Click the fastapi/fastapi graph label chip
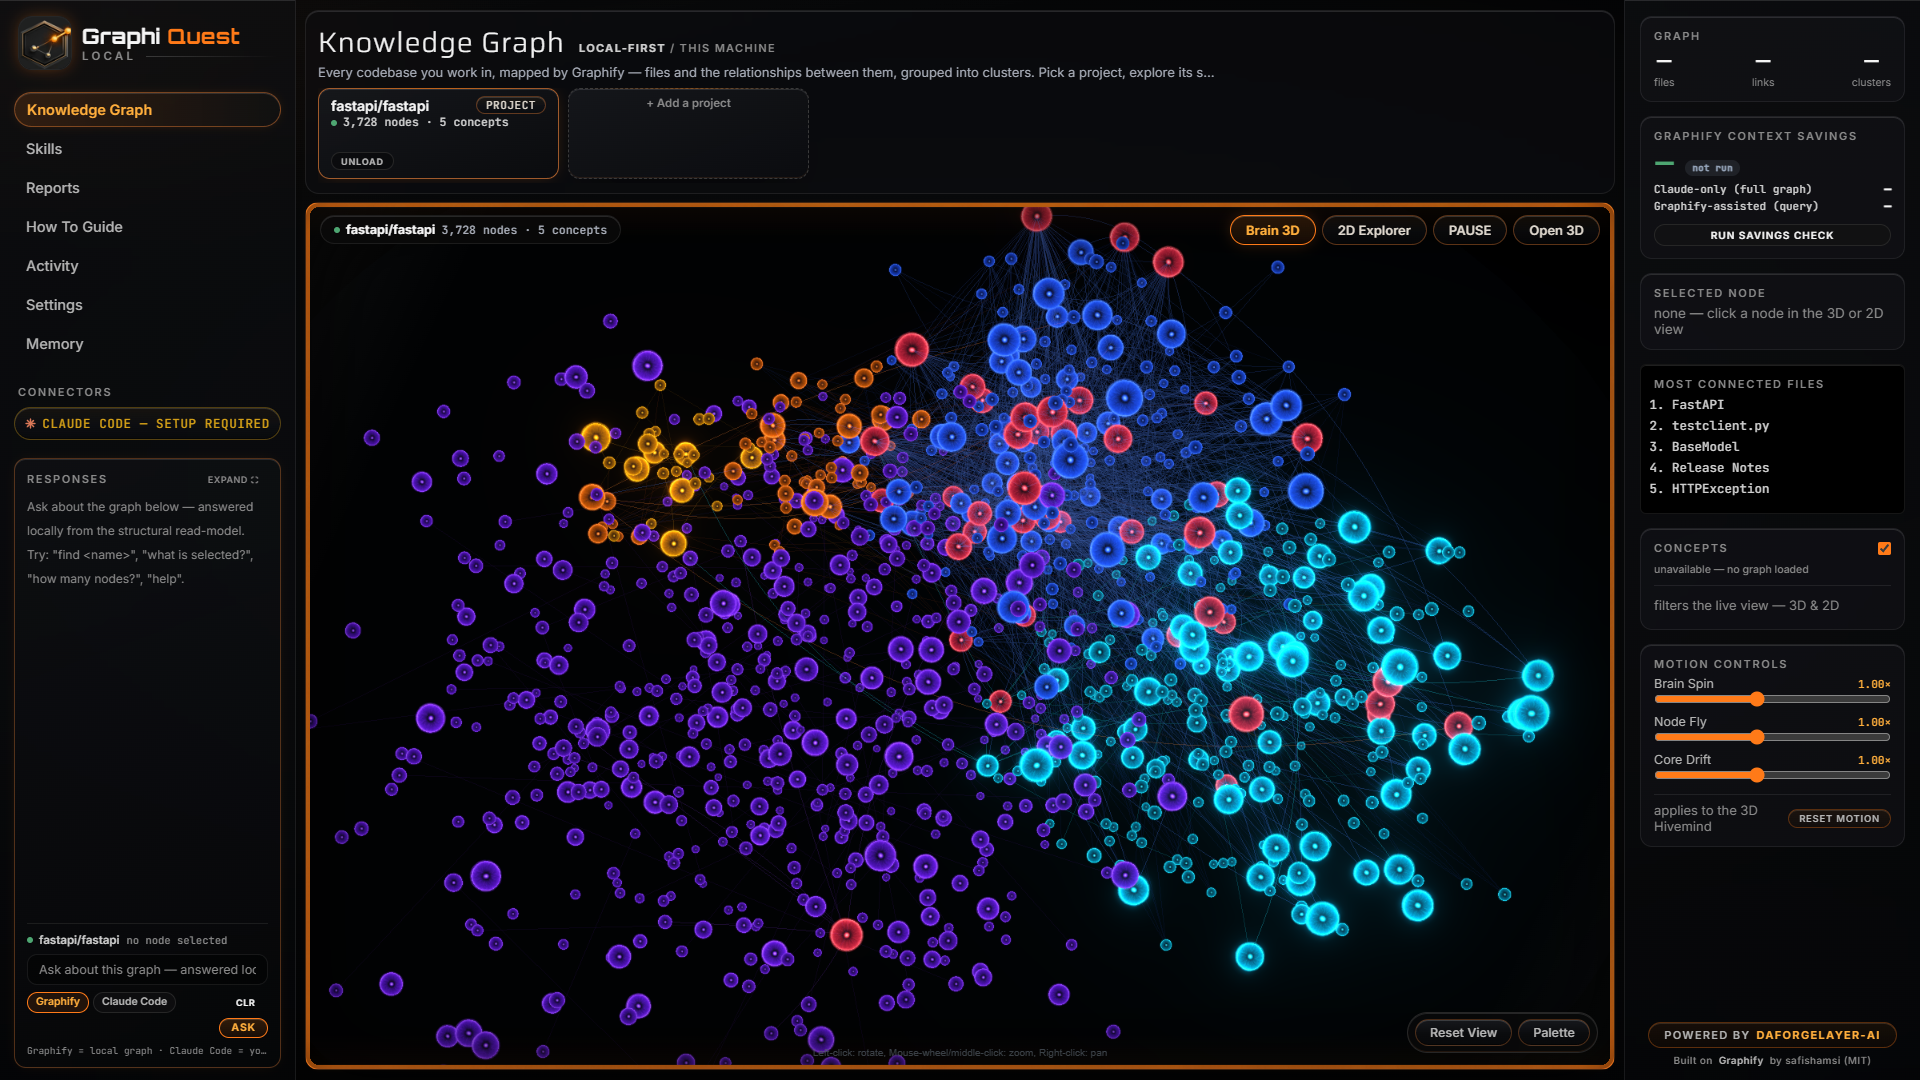This screenshot has height=1080, width=1920. point(470,231)
